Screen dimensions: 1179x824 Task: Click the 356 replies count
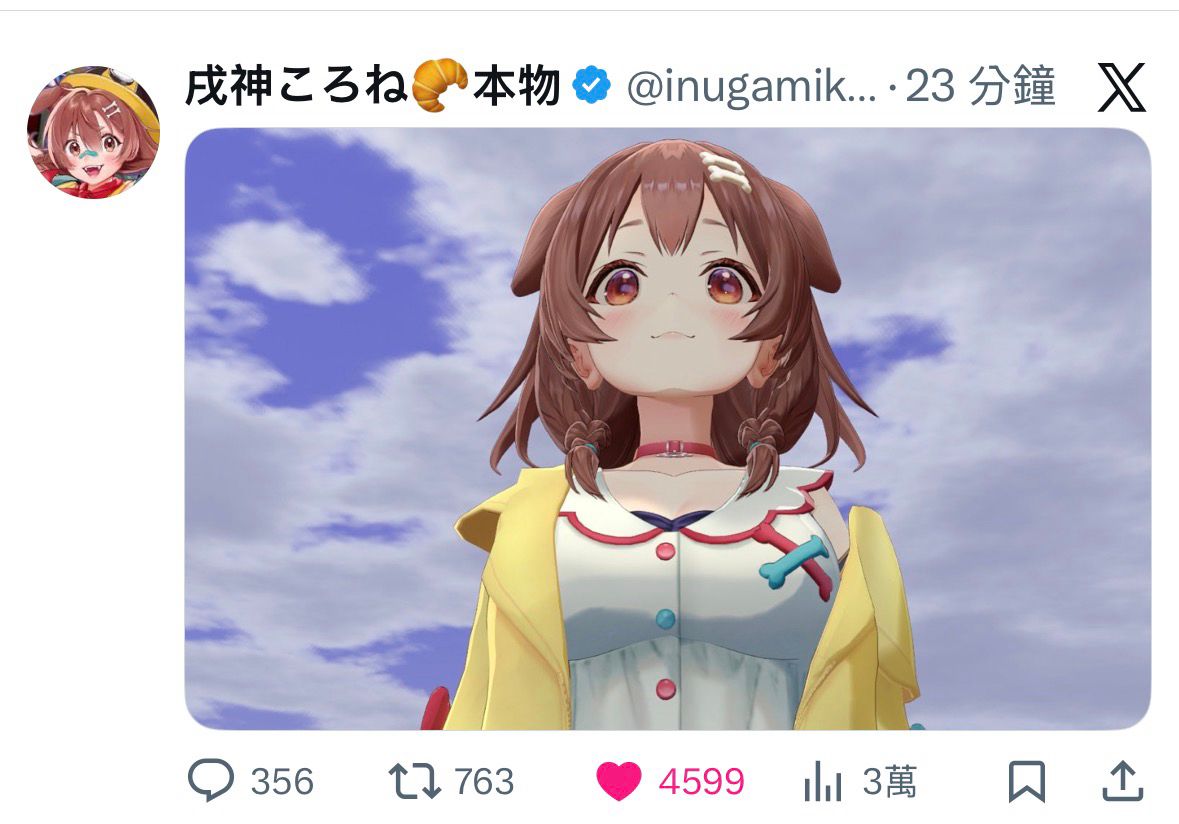pos(282,782)
